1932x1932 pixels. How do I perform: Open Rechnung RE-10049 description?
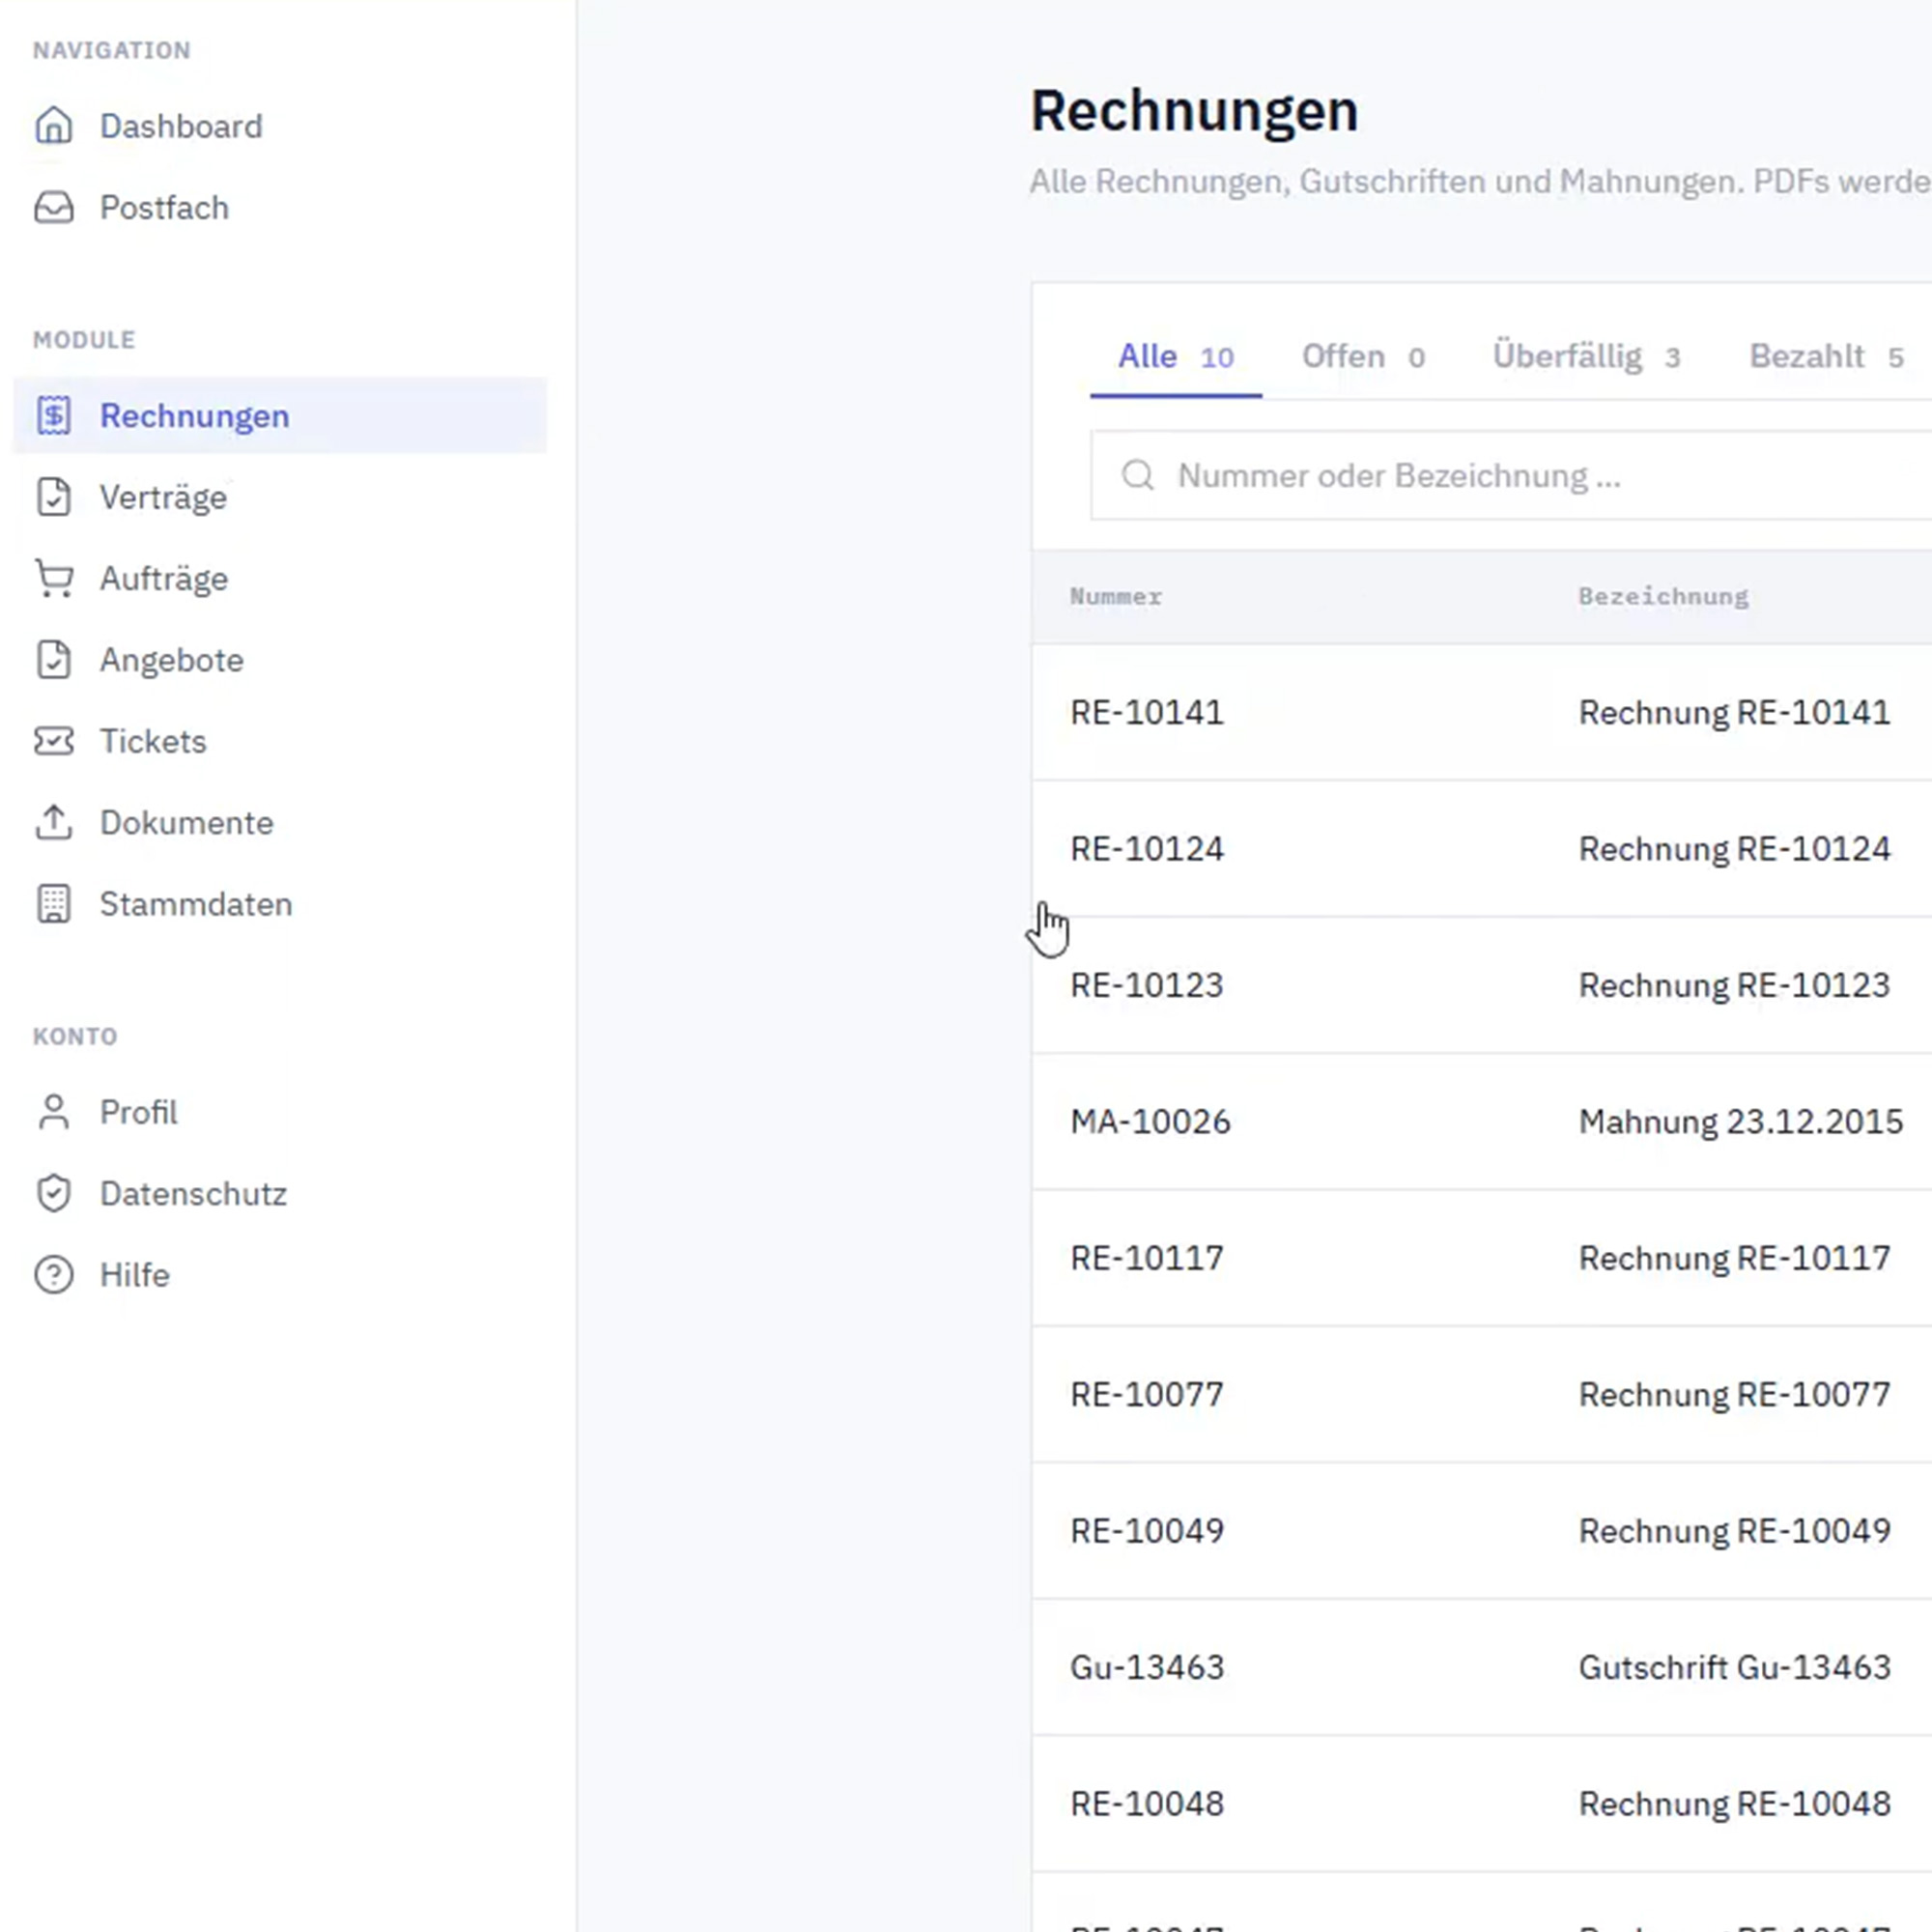point(1735,1531)
